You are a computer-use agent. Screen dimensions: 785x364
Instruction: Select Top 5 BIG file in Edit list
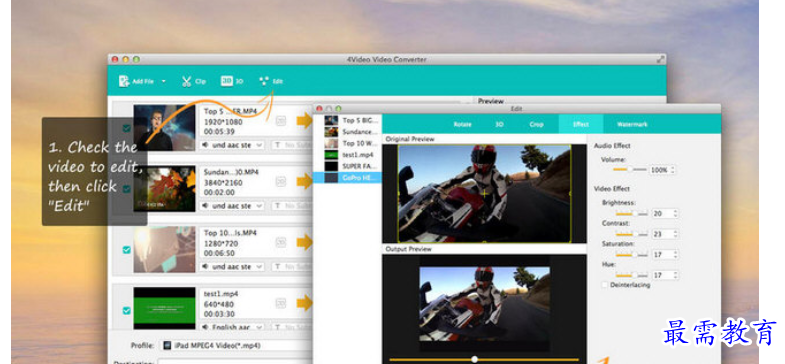347,120
